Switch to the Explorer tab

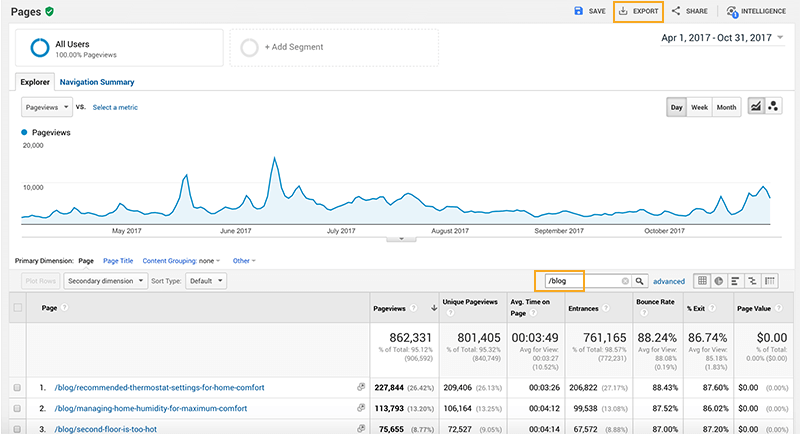coord(35,82)
